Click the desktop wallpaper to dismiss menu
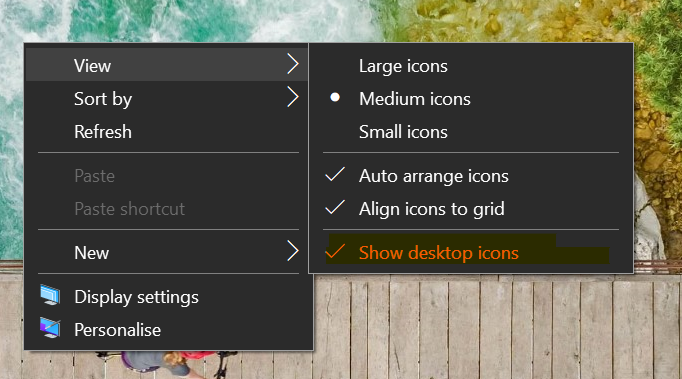The image size is (682, 379). 478,331
